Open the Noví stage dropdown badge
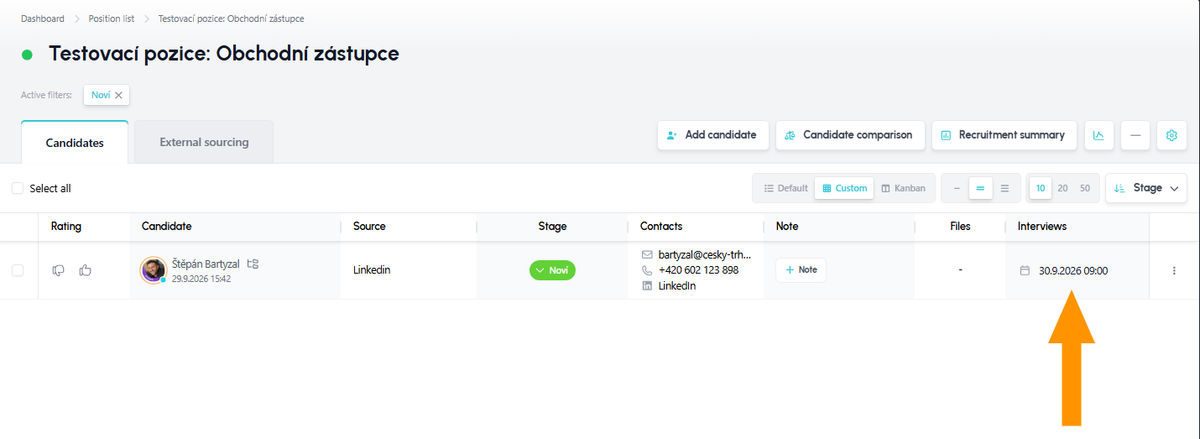The image size is (1200, 439). pos(553,270)
